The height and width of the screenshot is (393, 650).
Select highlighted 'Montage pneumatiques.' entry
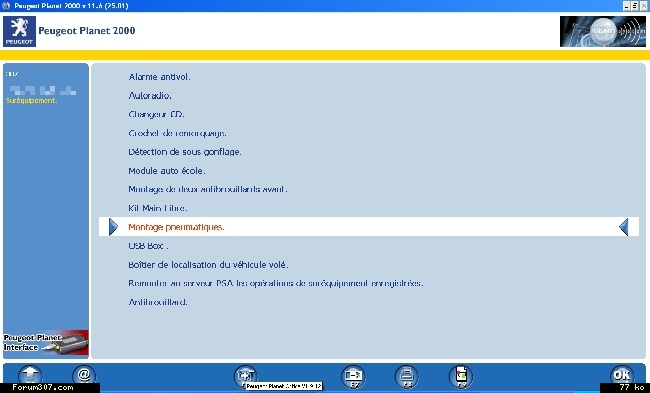coord(369,227)
